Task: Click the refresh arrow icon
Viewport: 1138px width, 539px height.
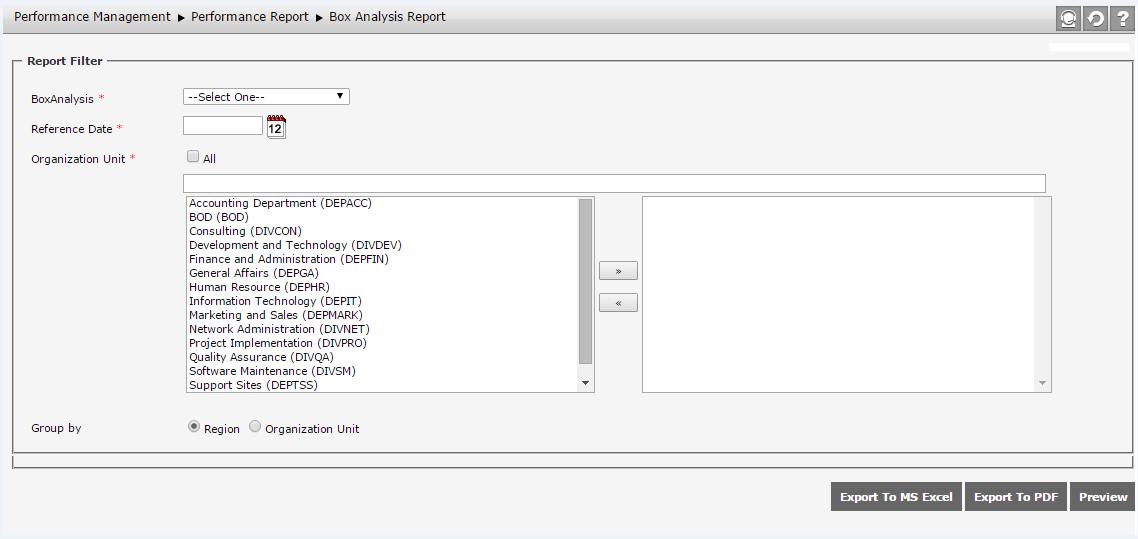Action: click(x=1096, y=19)
